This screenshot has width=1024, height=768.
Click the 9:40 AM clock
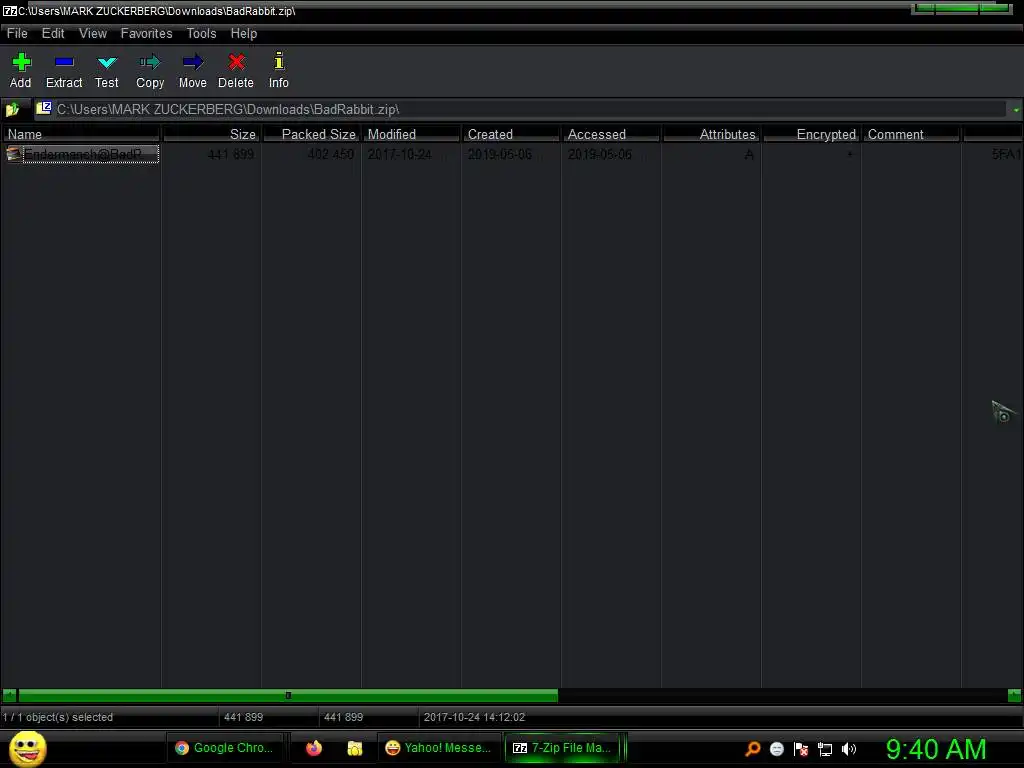[936, 749]
